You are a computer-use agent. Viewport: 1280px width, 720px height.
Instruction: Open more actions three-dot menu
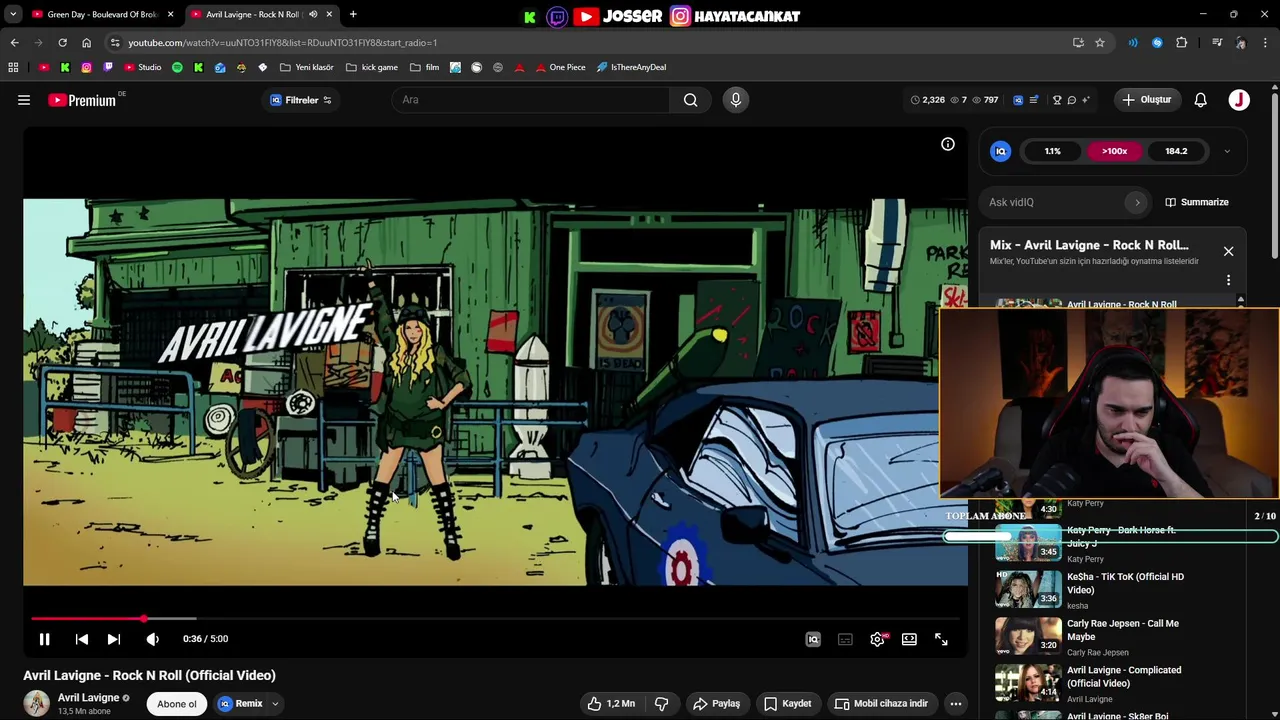click(x=955, y=704)
